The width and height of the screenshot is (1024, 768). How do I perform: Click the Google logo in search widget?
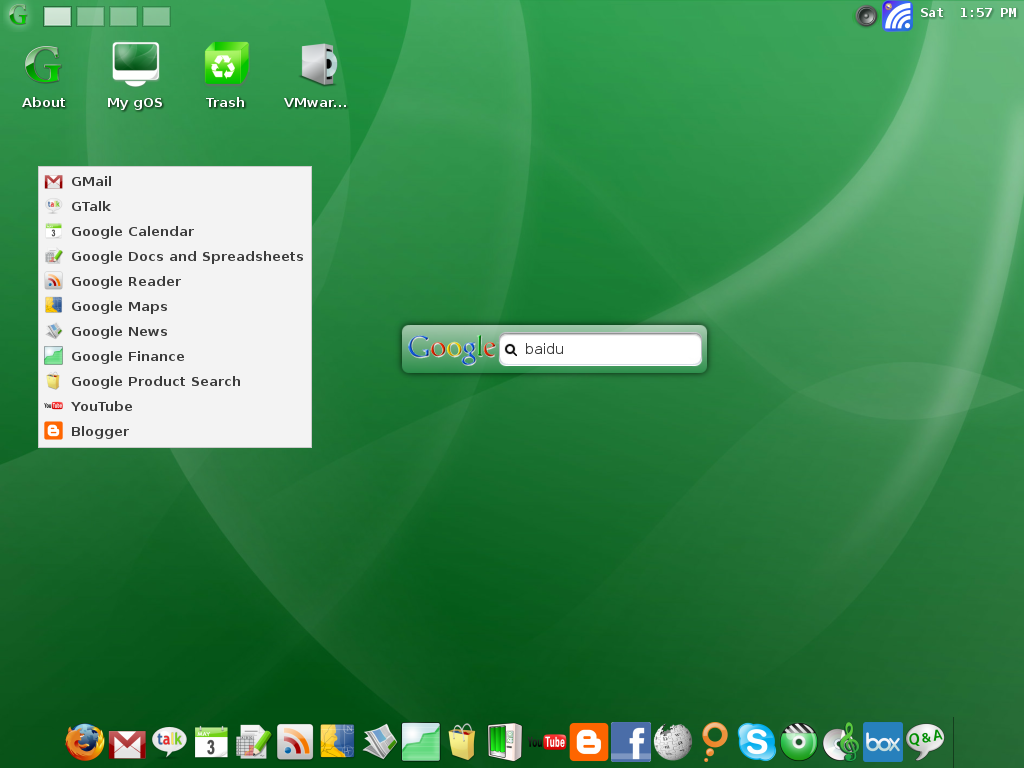(x=452, y=348)
